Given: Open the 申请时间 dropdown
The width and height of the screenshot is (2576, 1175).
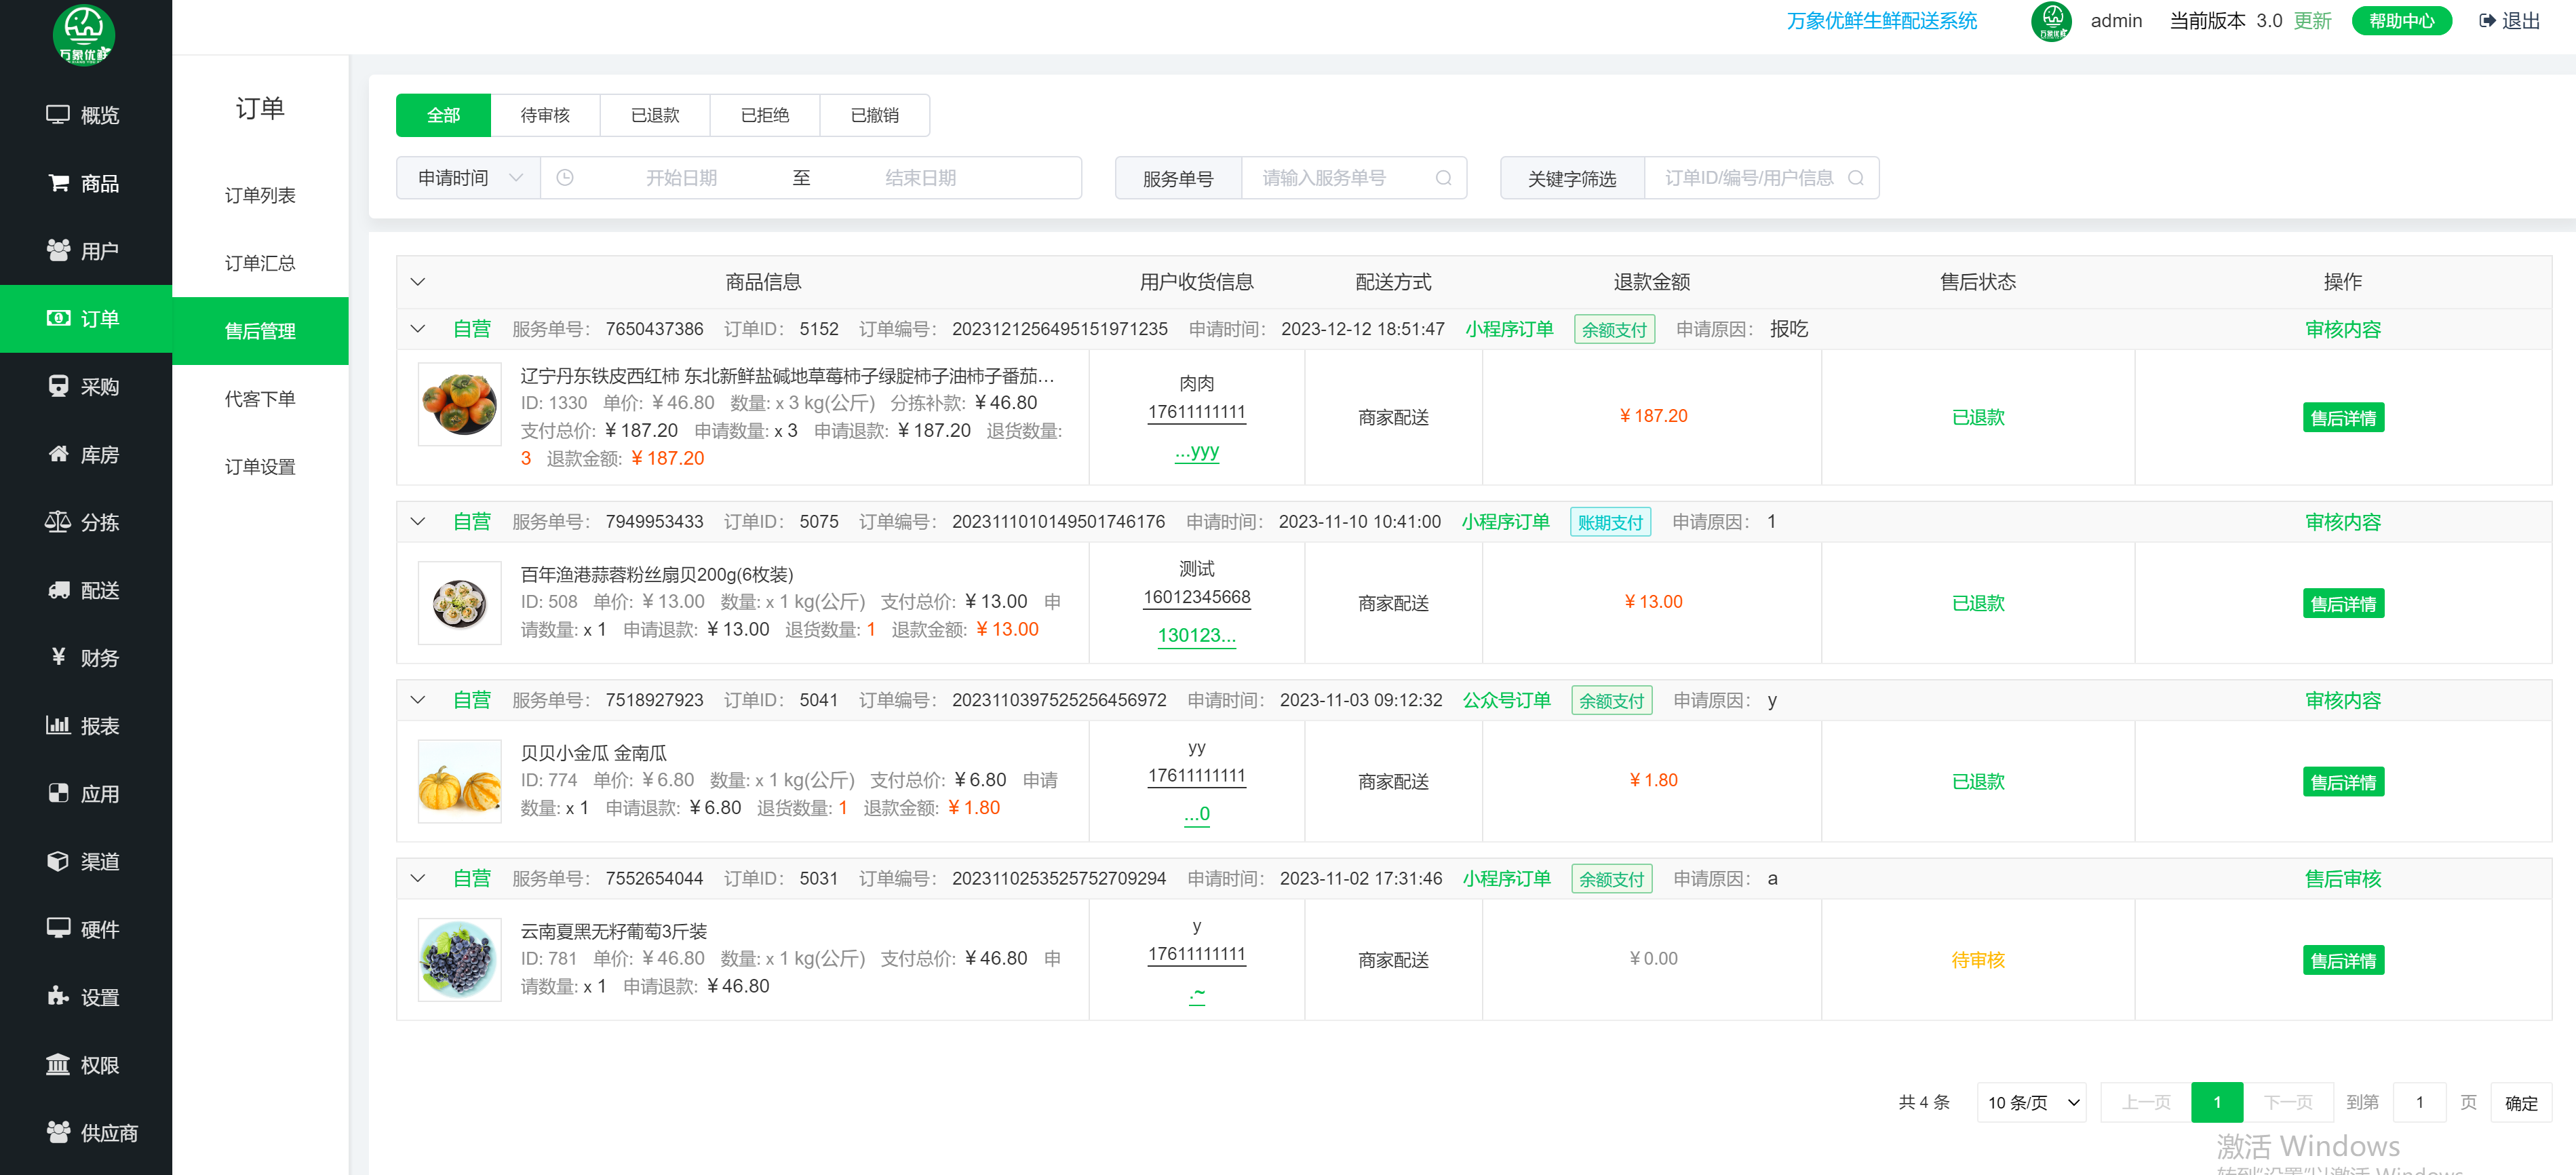Looking at the screenshot, I should coord(469,178).
